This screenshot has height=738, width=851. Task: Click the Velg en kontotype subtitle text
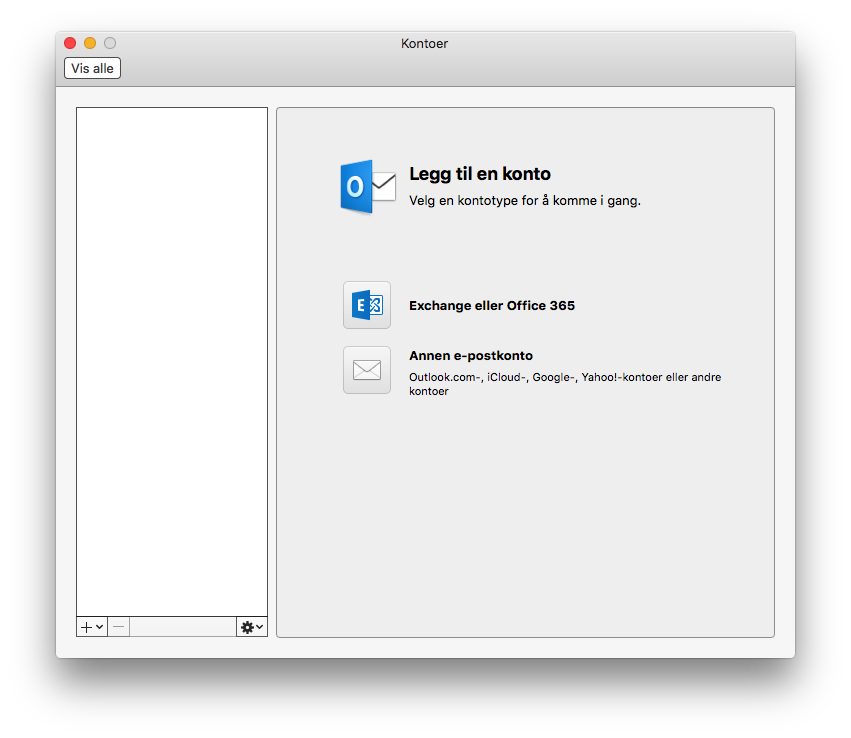click(525, 201)
